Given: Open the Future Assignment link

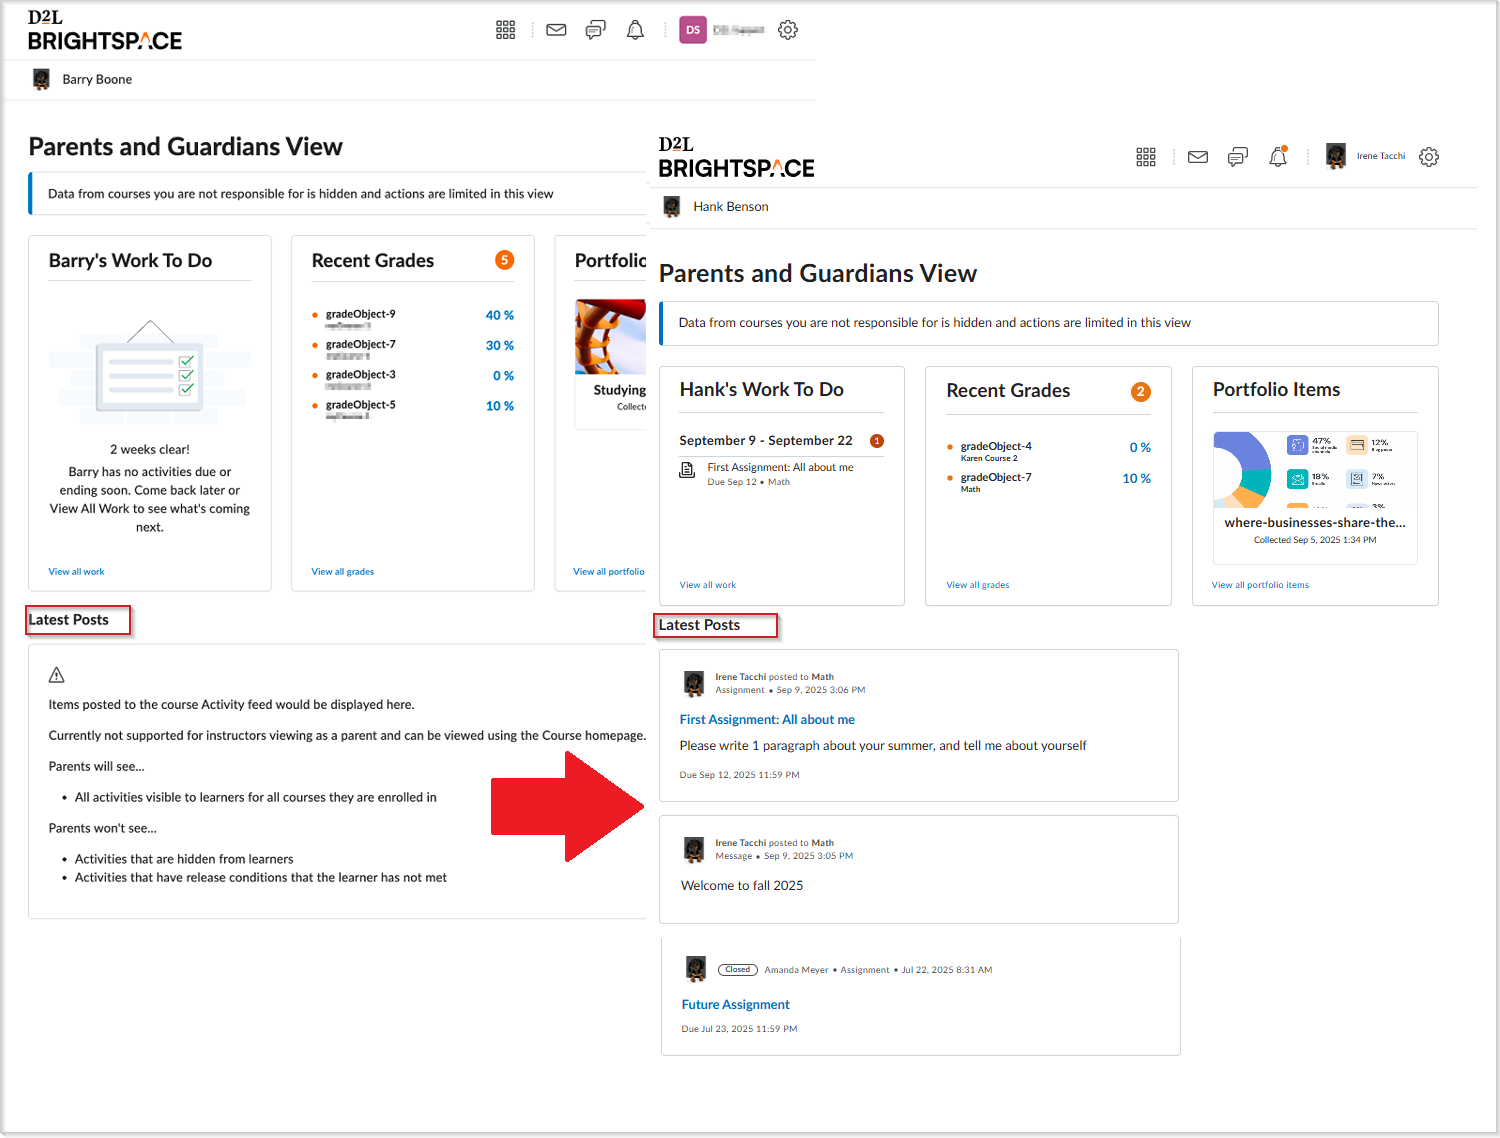Looking at the screenshot, I should [x=735, y=1004].
